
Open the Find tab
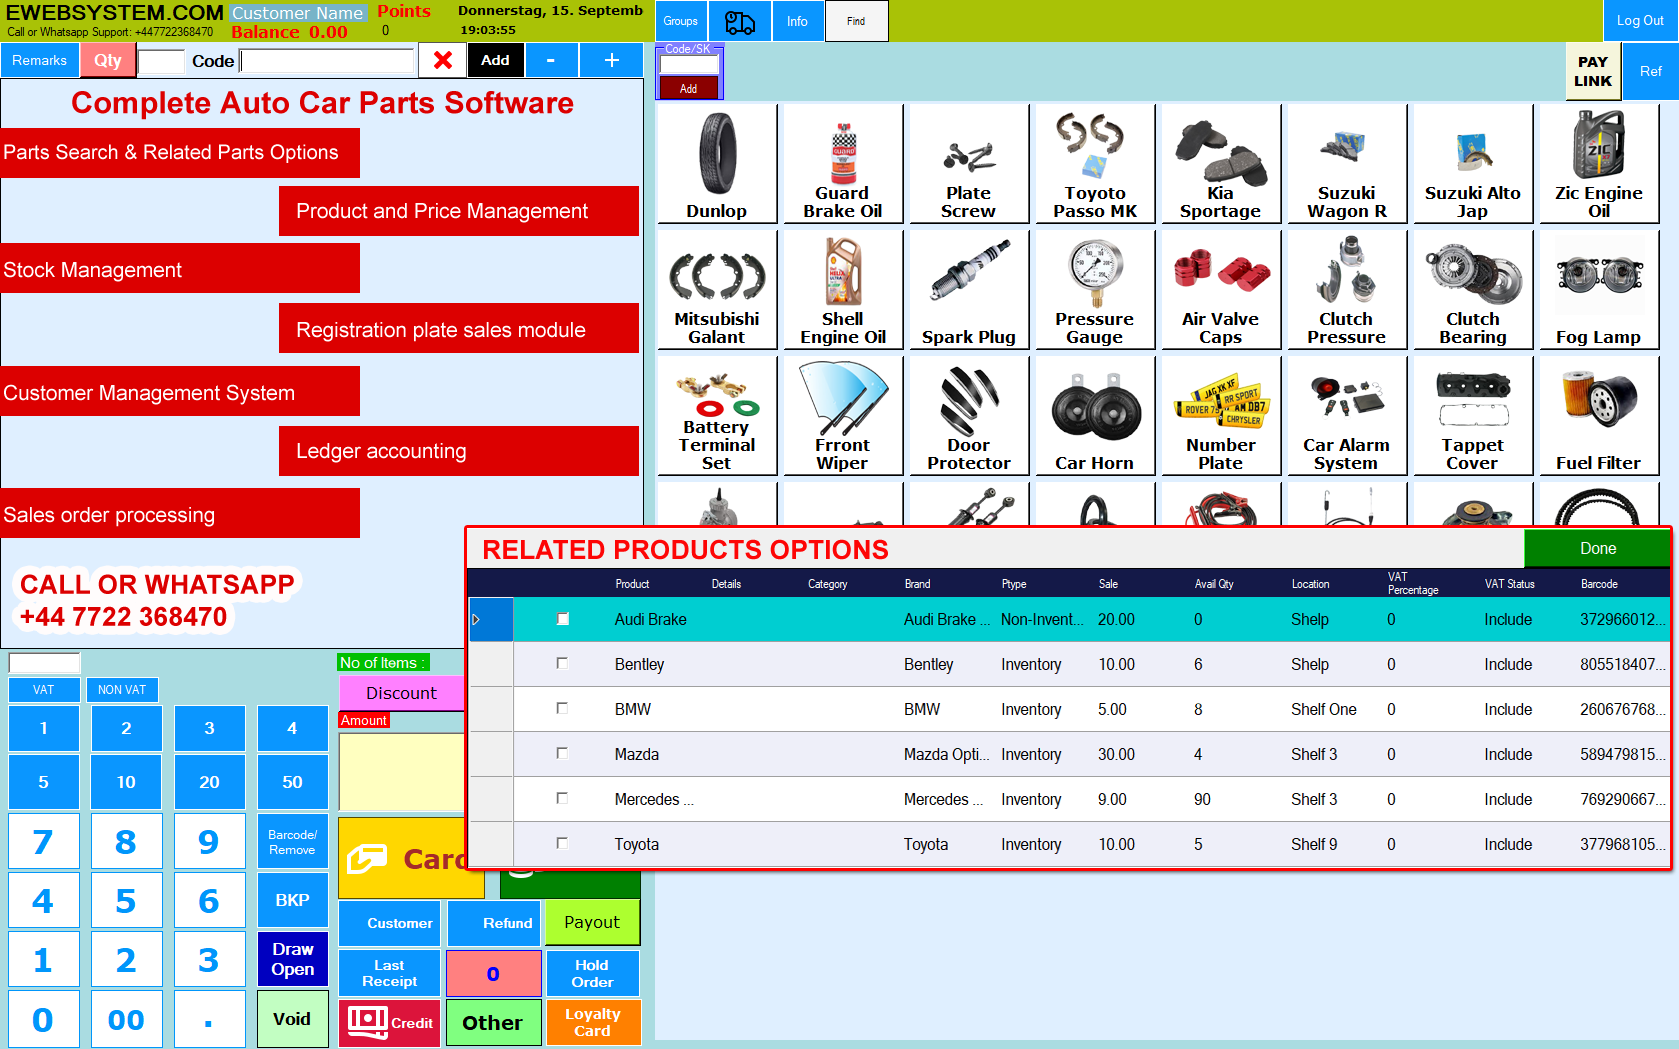(856, 21)
